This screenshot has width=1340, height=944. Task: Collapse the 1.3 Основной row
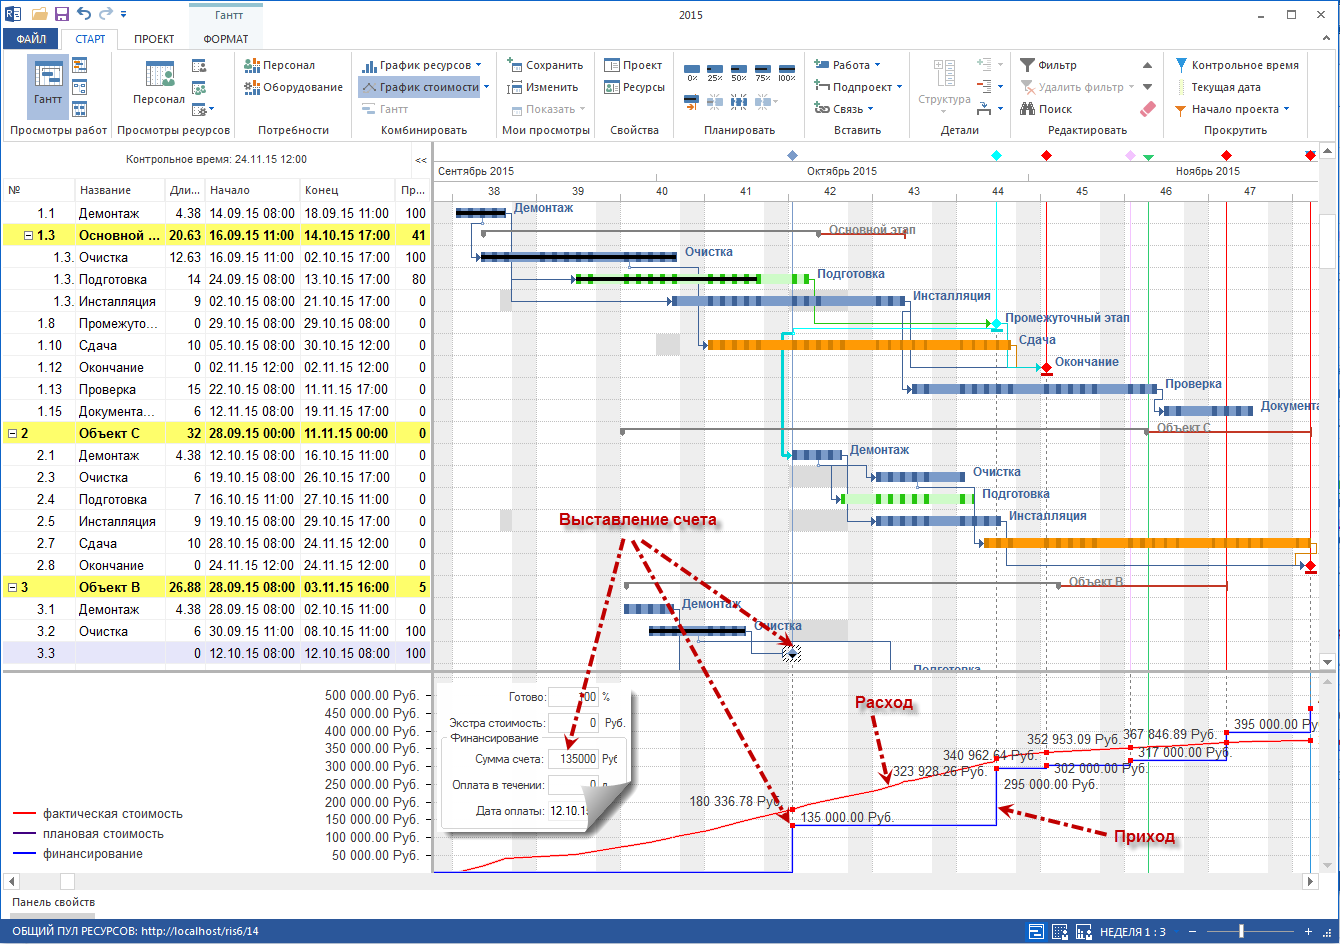click(29, 236)
